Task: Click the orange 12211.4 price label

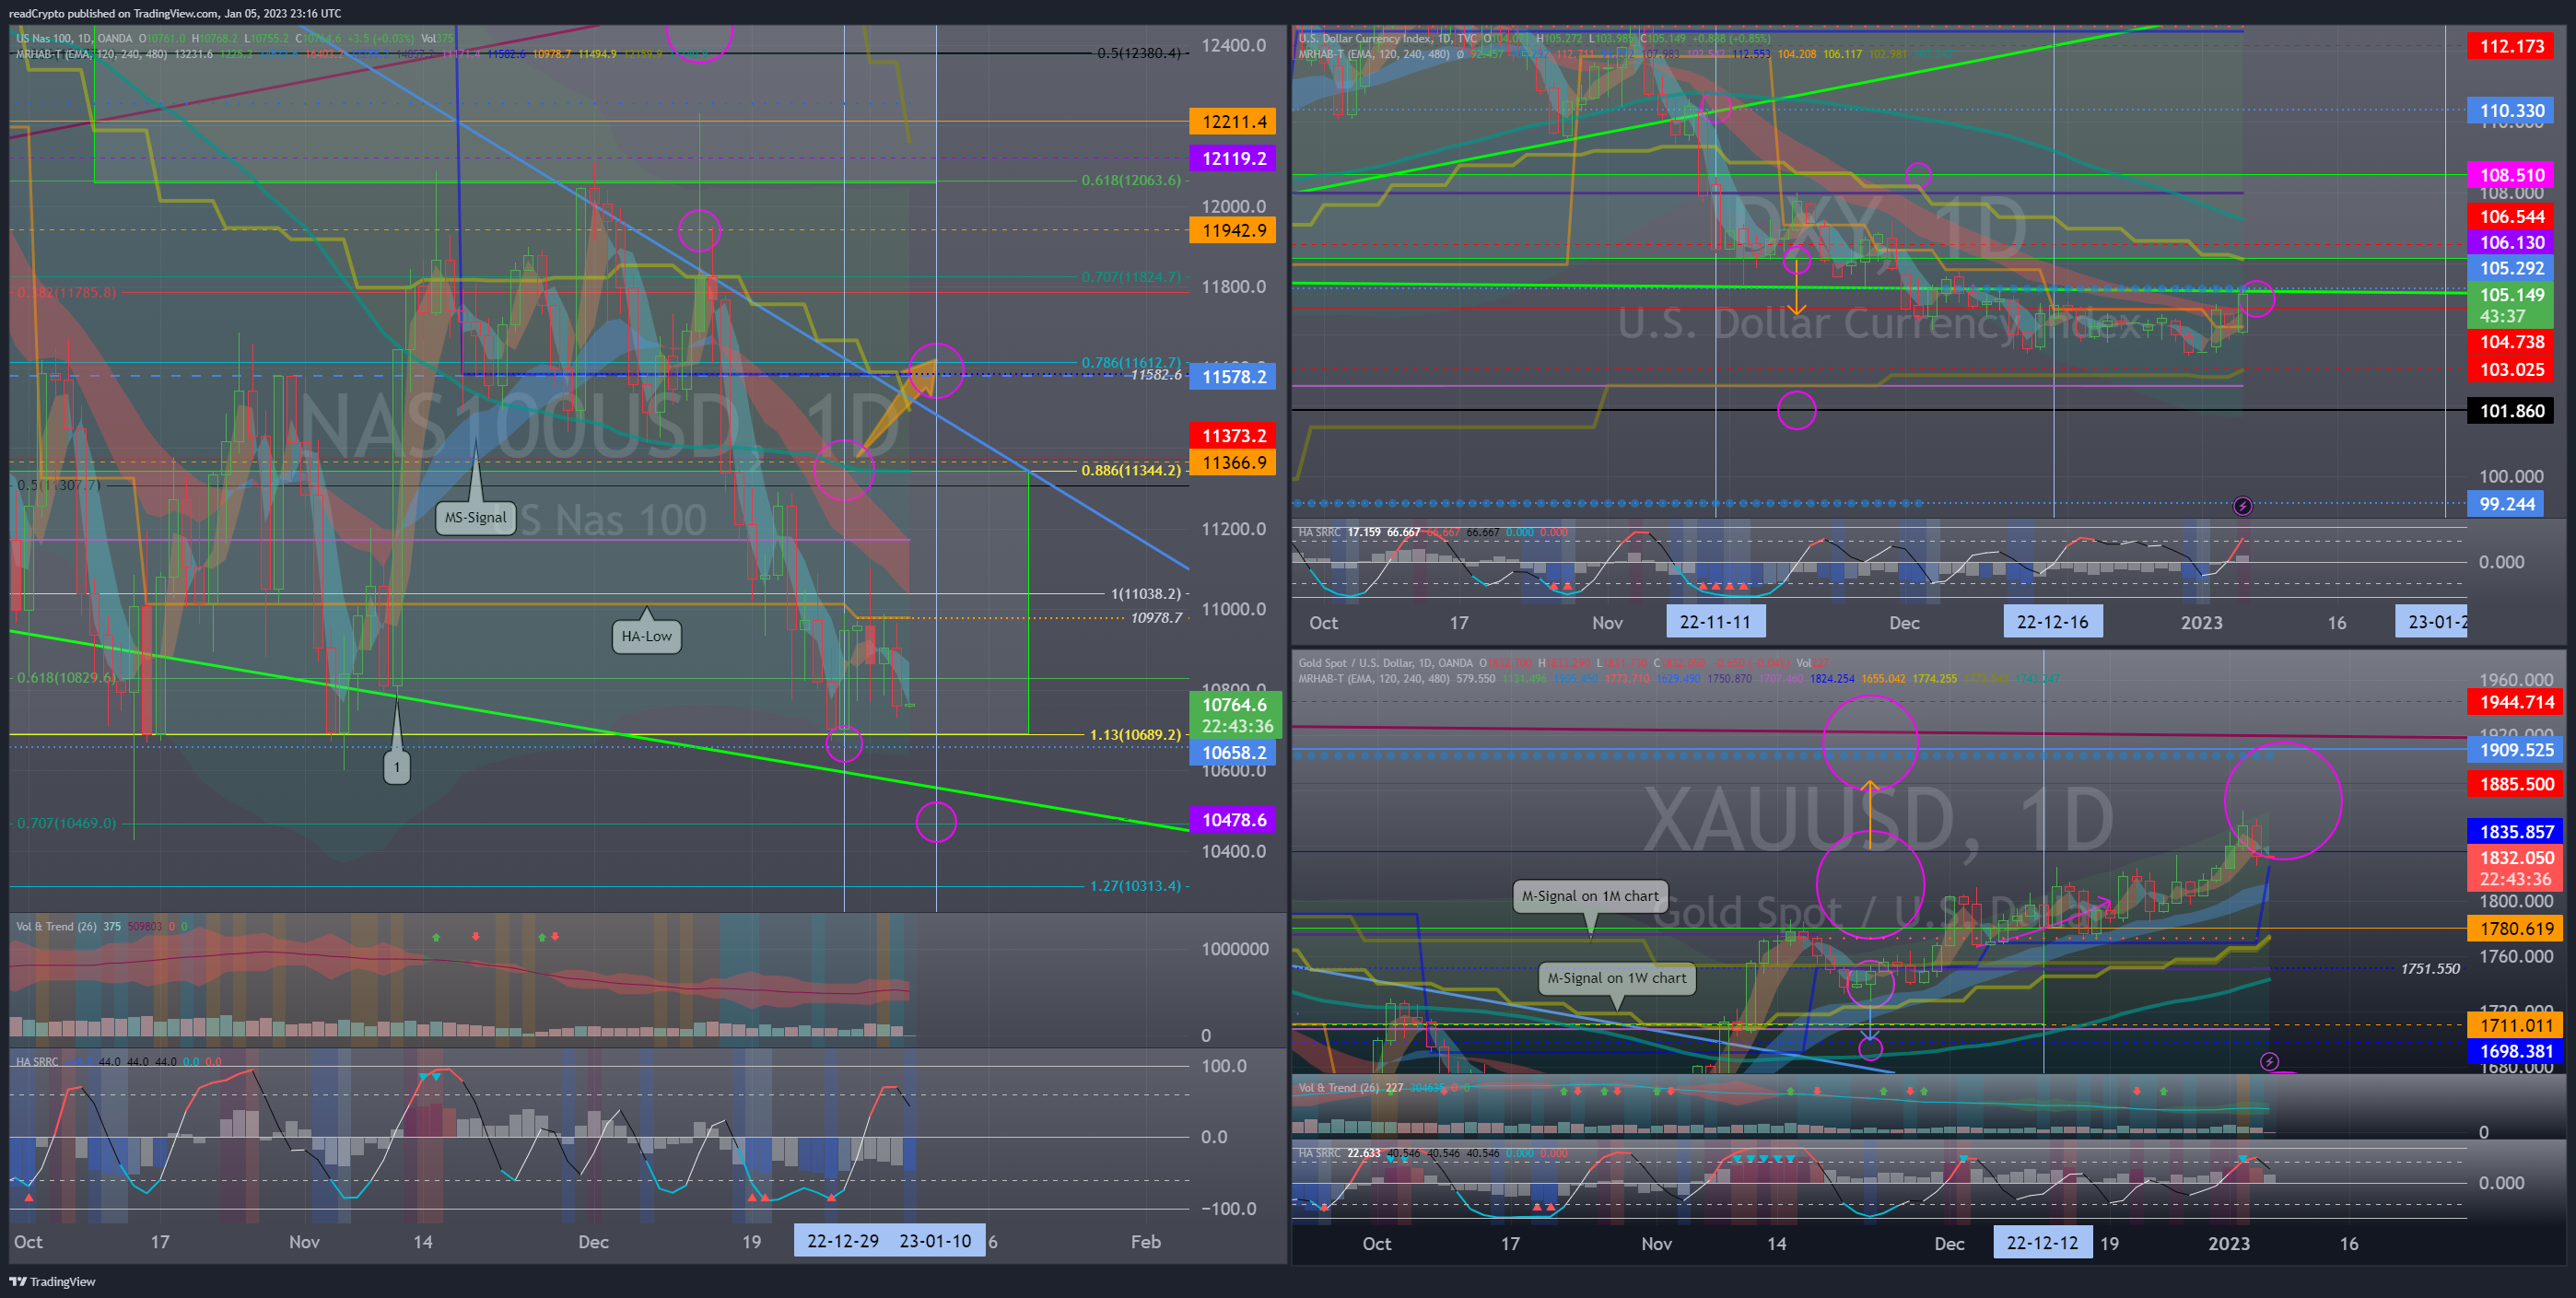Action: click(1232, 122)
